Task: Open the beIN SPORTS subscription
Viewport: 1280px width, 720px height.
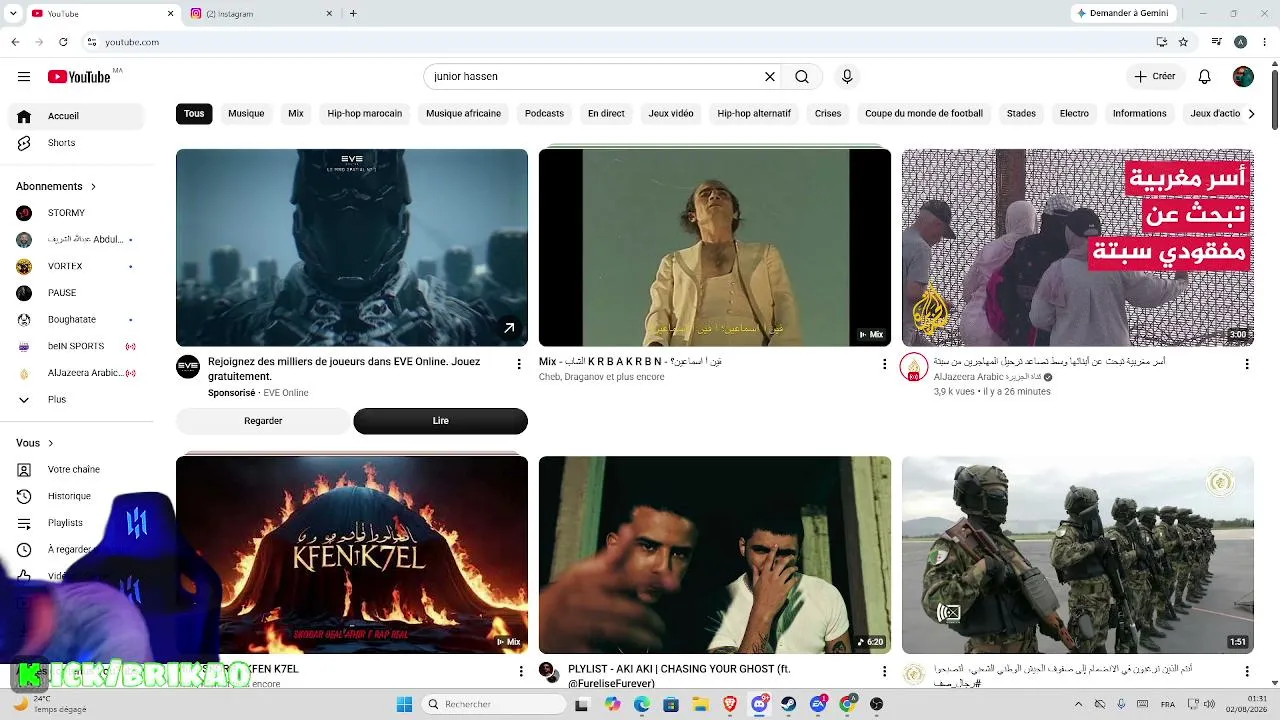Action: click(x=76, y=346)
